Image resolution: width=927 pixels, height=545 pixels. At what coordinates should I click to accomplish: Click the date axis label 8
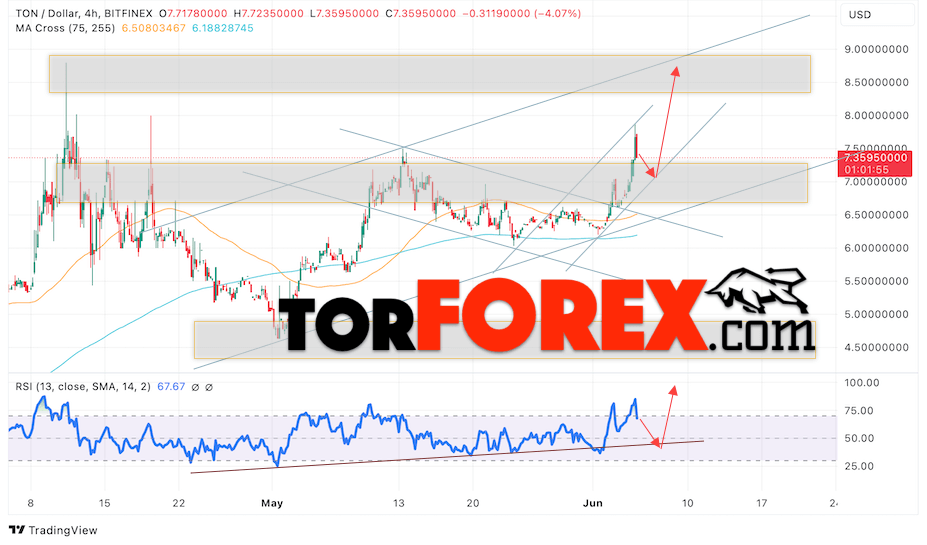(x=31, y=503)
